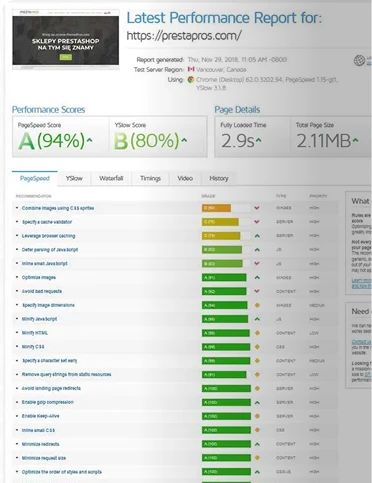Open the YSlow tab
This screenshot has width=372, height=483.
click(74, 178)
